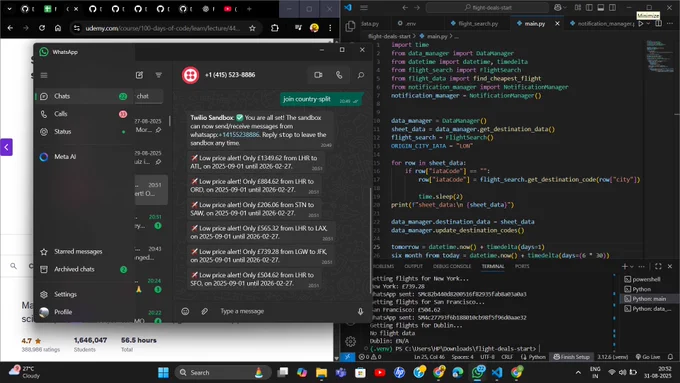Go back in Chrome browser
The height and width of the screenshot is (383, 680).
tap(10, 28)
